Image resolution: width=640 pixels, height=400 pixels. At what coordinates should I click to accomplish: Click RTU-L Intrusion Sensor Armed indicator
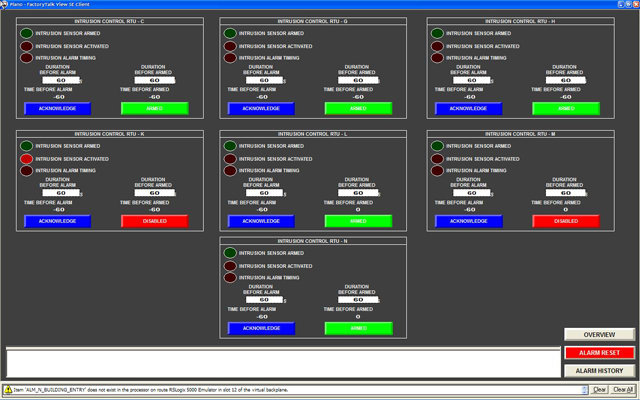point(231,146)
